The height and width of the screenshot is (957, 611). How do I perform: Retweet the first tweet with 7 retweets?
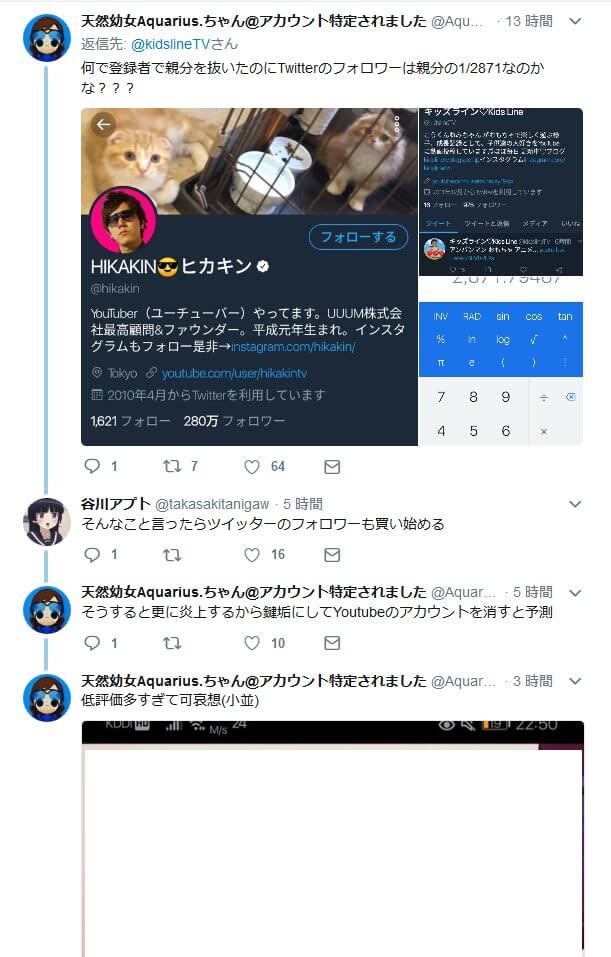click(172, 466)
